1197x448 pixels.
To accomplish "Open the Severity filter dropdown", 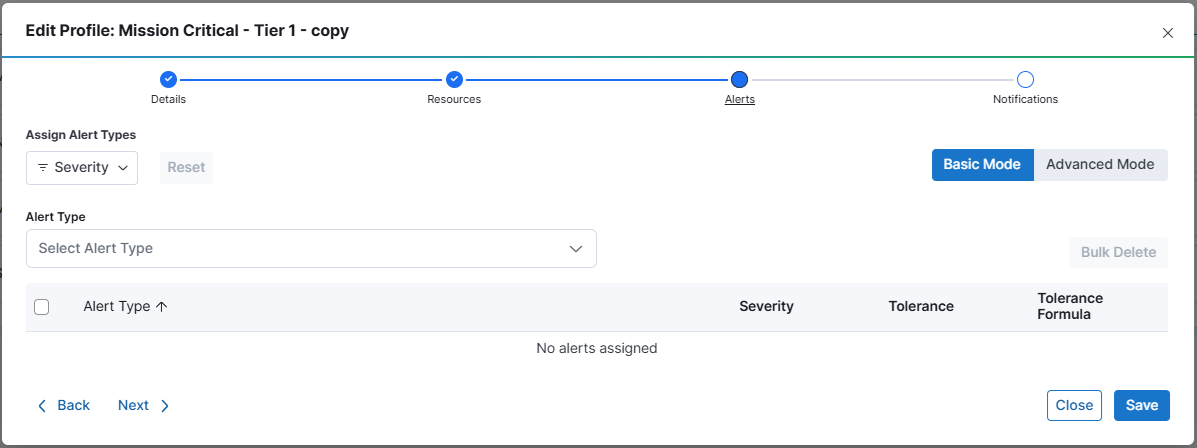I will point(82,168).
